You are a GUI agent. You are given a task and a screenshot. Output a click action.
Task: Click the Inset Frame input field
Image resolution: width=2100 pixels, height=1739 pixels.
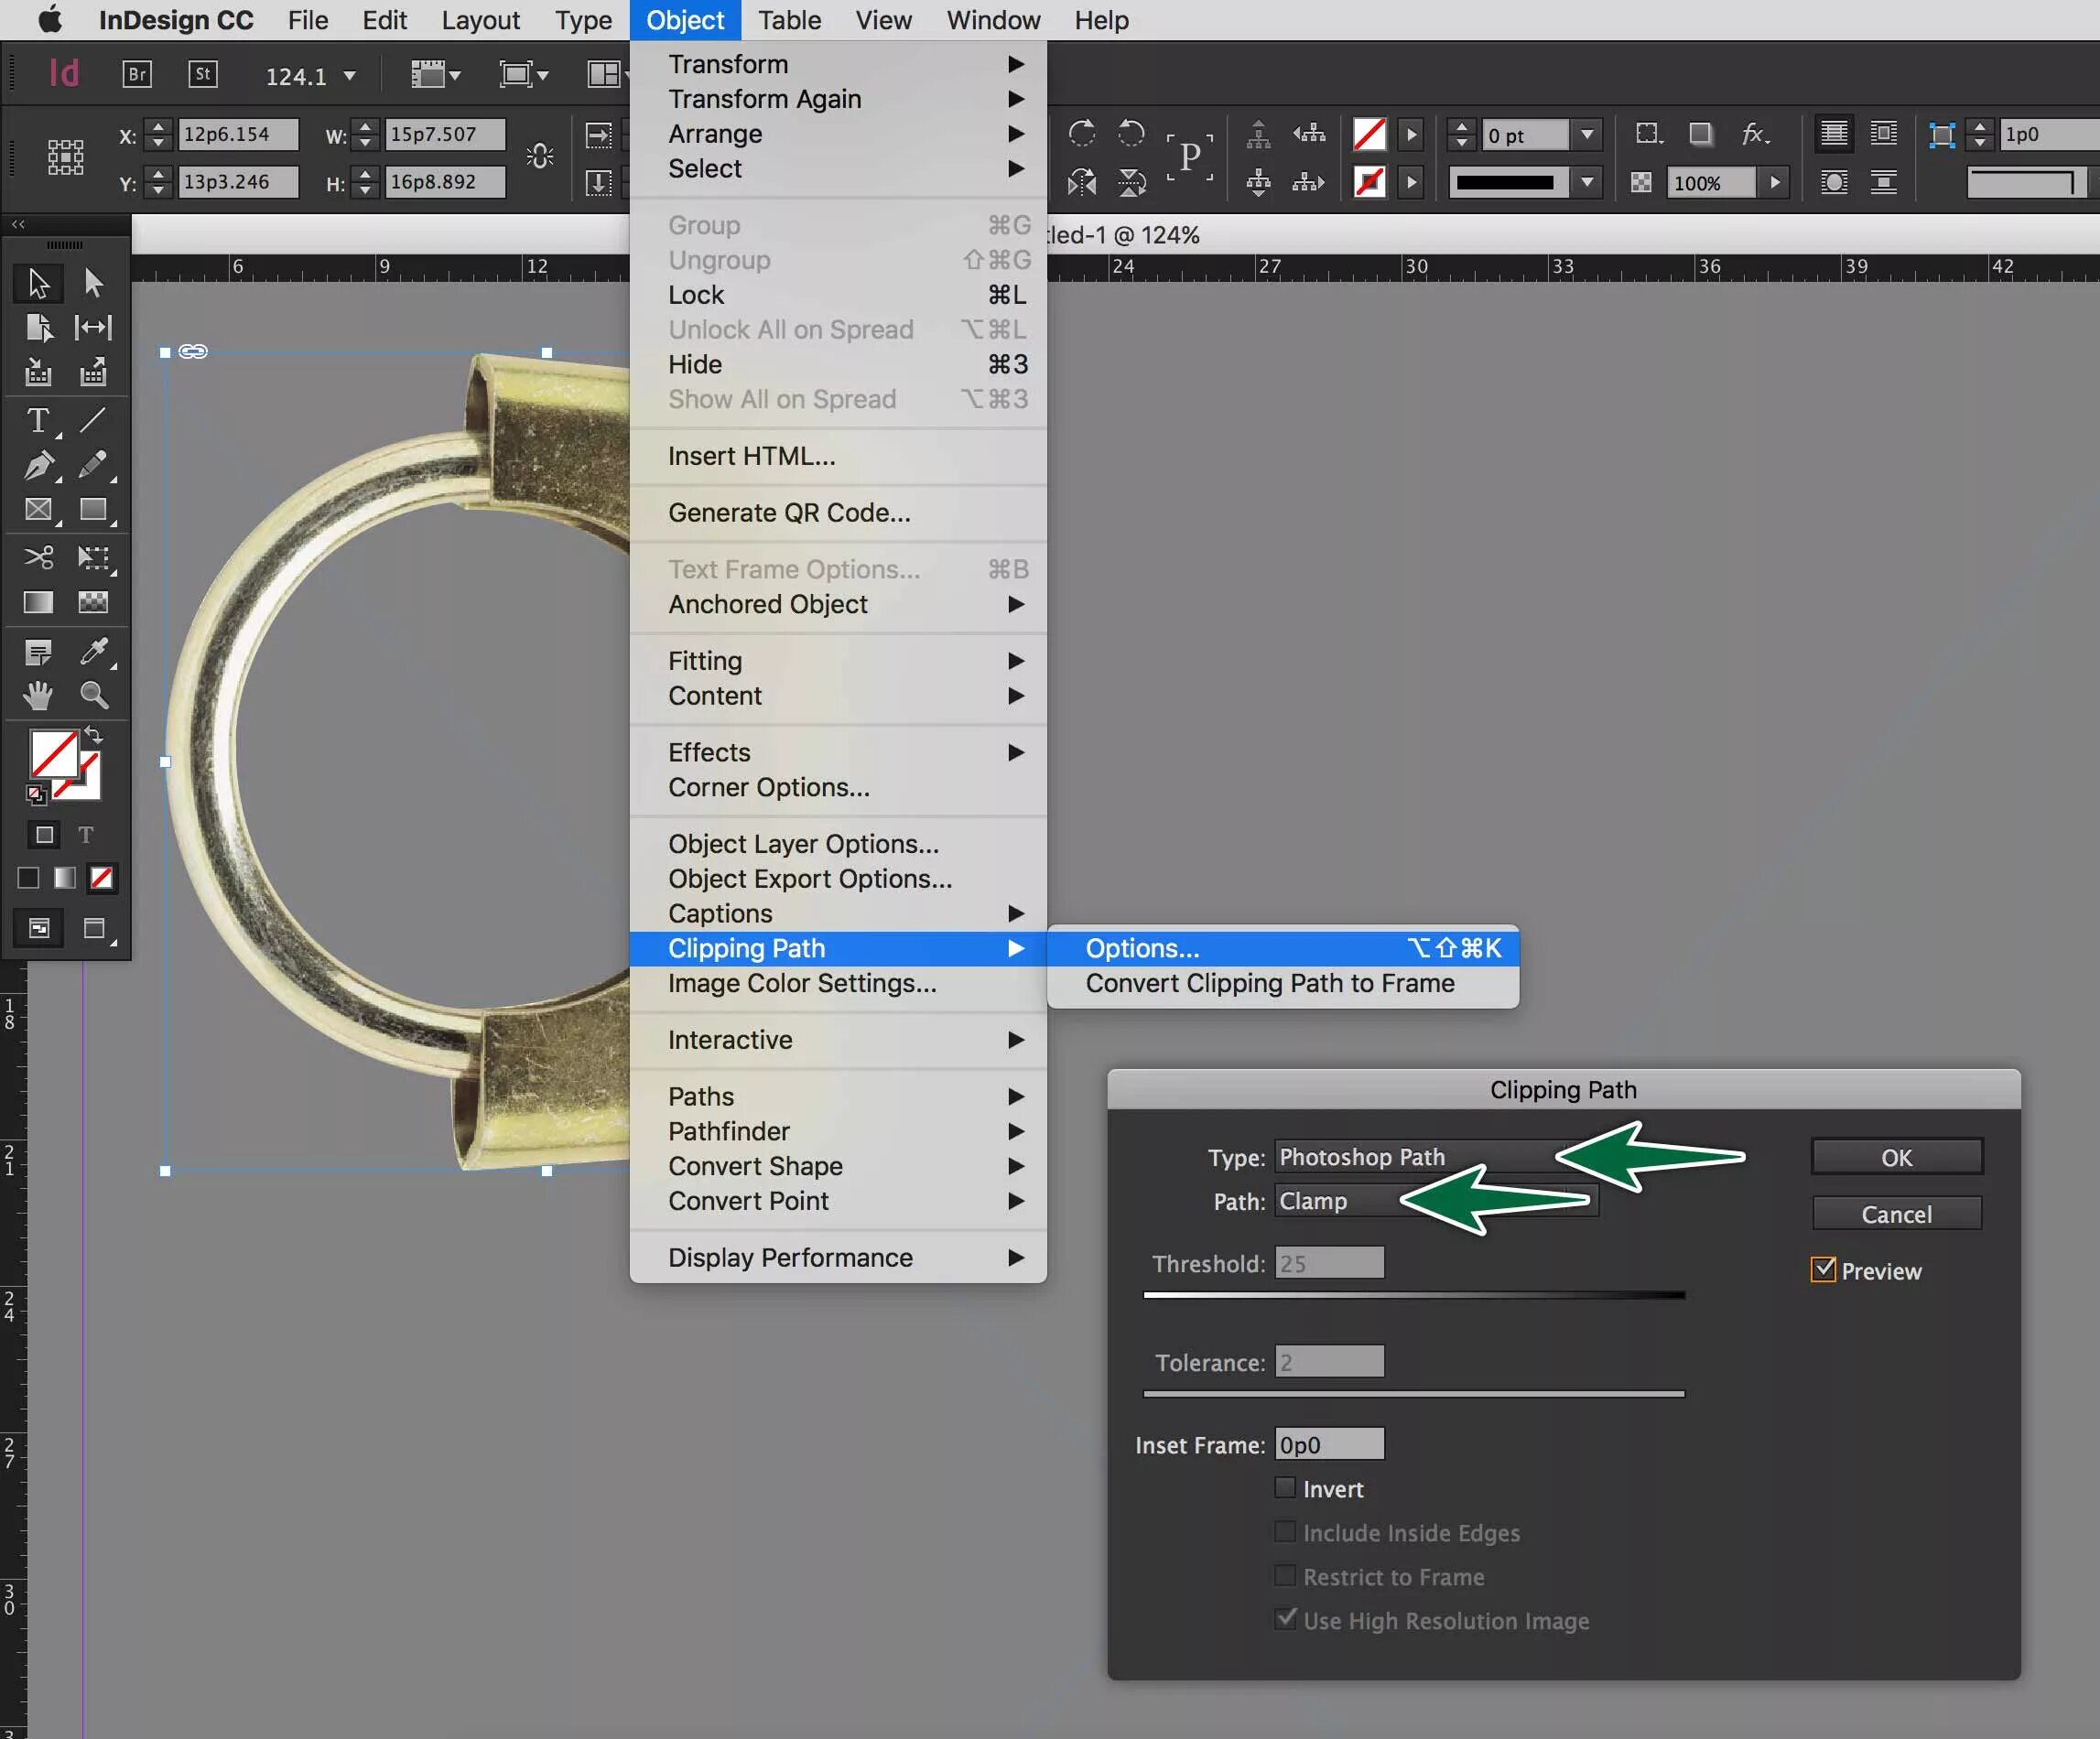coord(1328,1444)
